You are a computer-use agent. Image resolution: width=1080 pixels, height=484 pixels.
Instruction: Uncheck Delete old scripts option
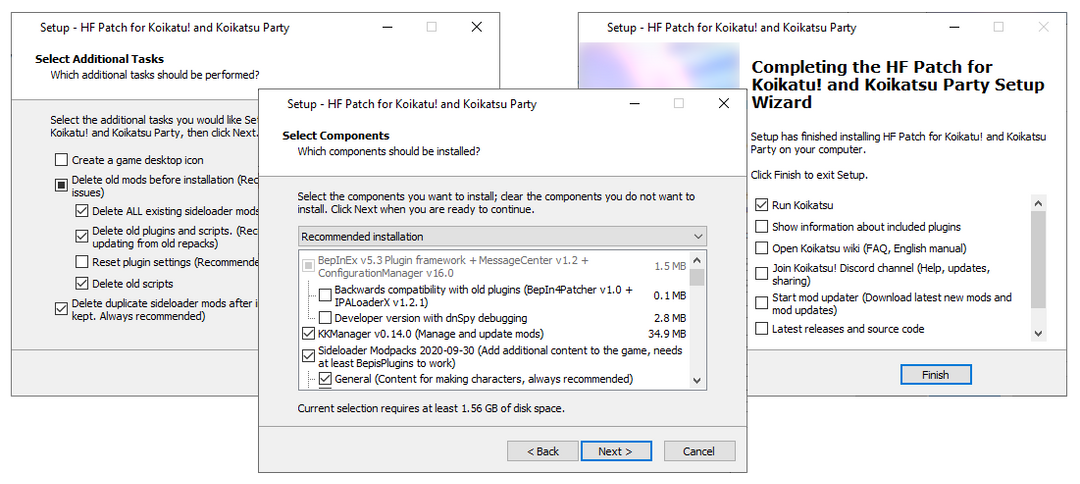[x=82, y=284]
